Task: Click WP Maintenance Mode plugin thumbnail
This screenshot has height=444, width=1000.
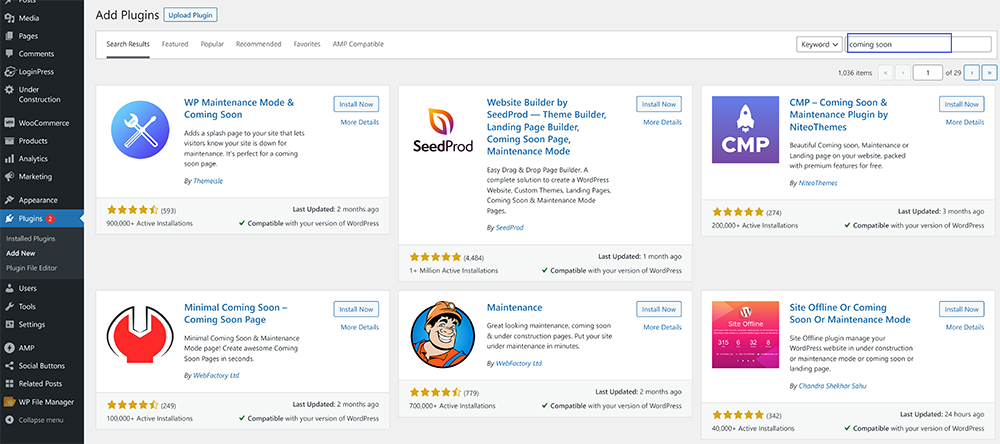Action: point(140,130)
